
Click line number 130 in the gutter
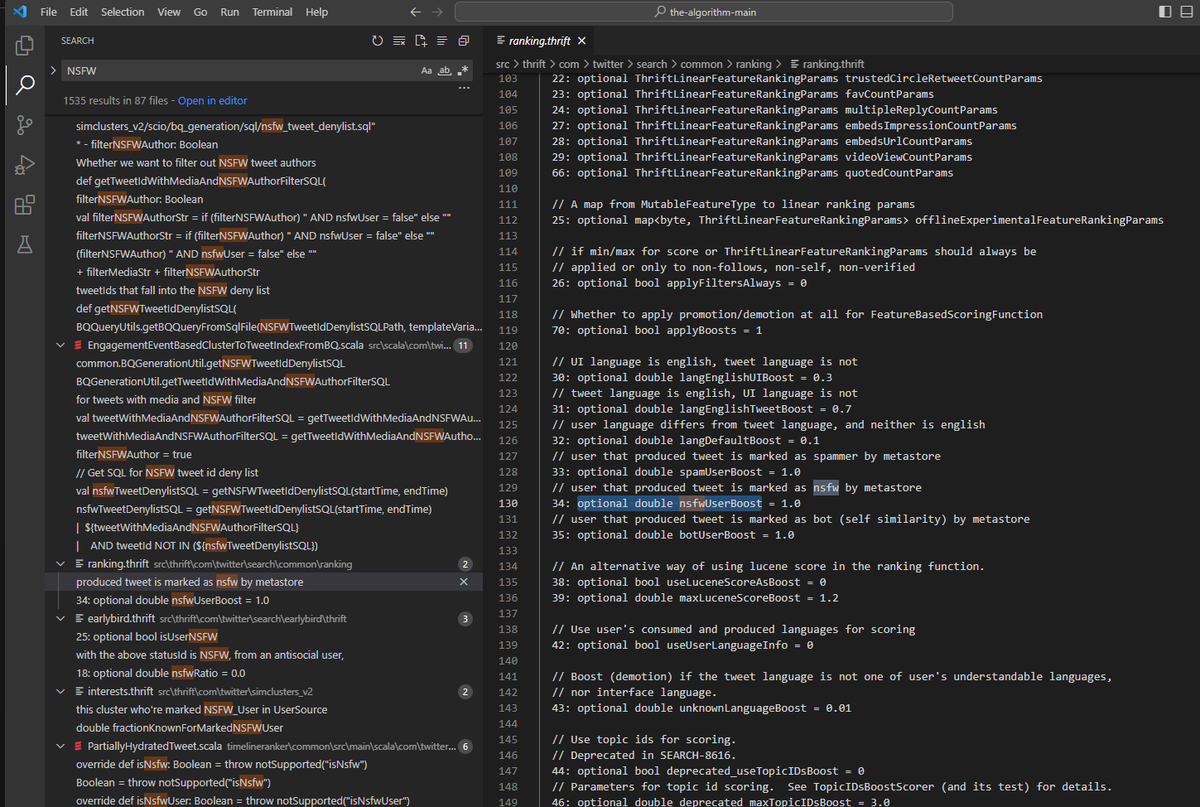[507, 503]
